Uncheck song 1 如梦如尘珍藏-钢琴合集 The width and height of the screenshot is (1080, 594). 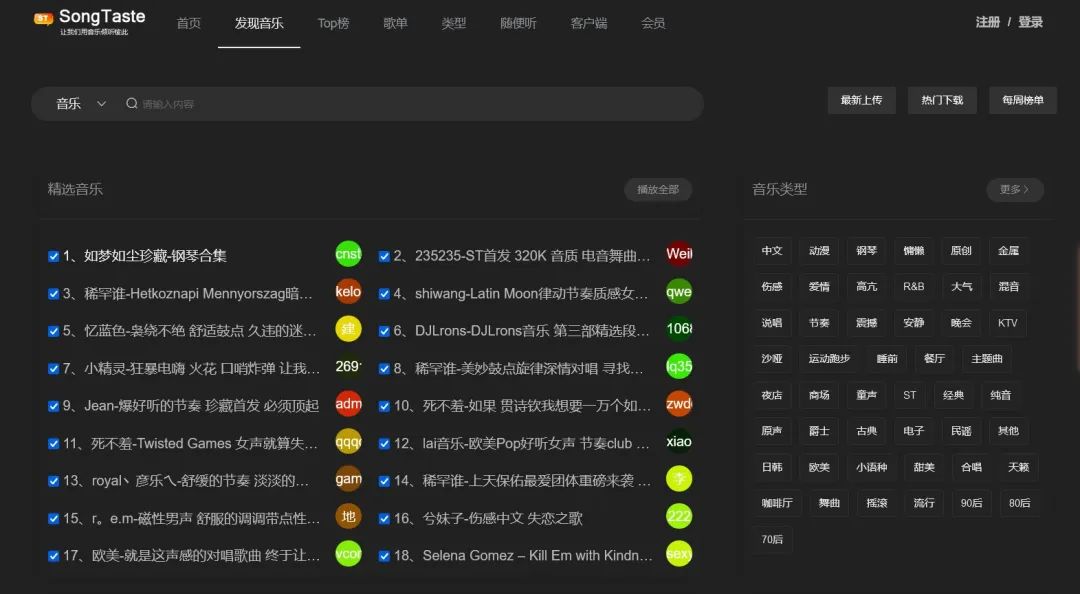click(x=53, y=256)
